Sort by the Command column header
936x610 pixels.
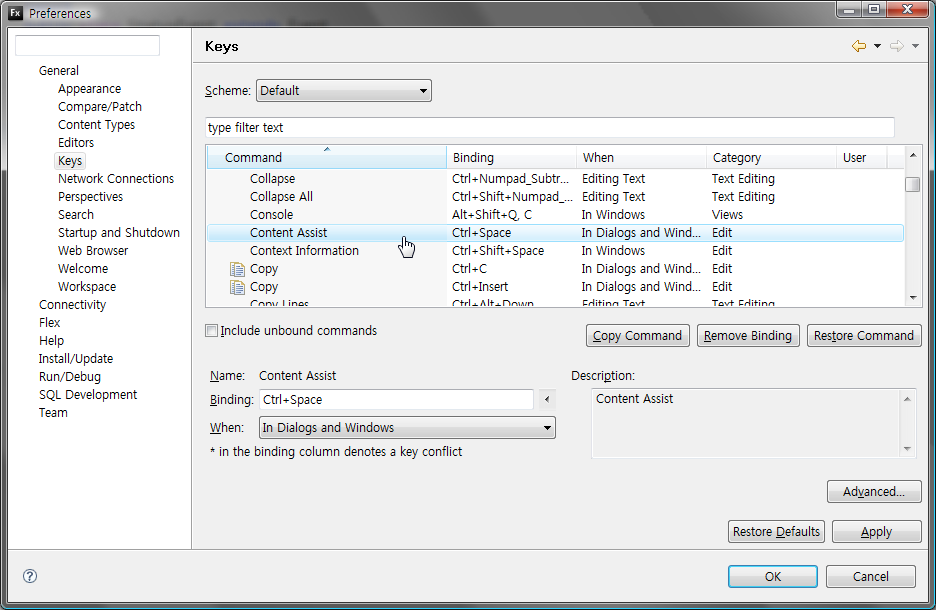[327, 158]
